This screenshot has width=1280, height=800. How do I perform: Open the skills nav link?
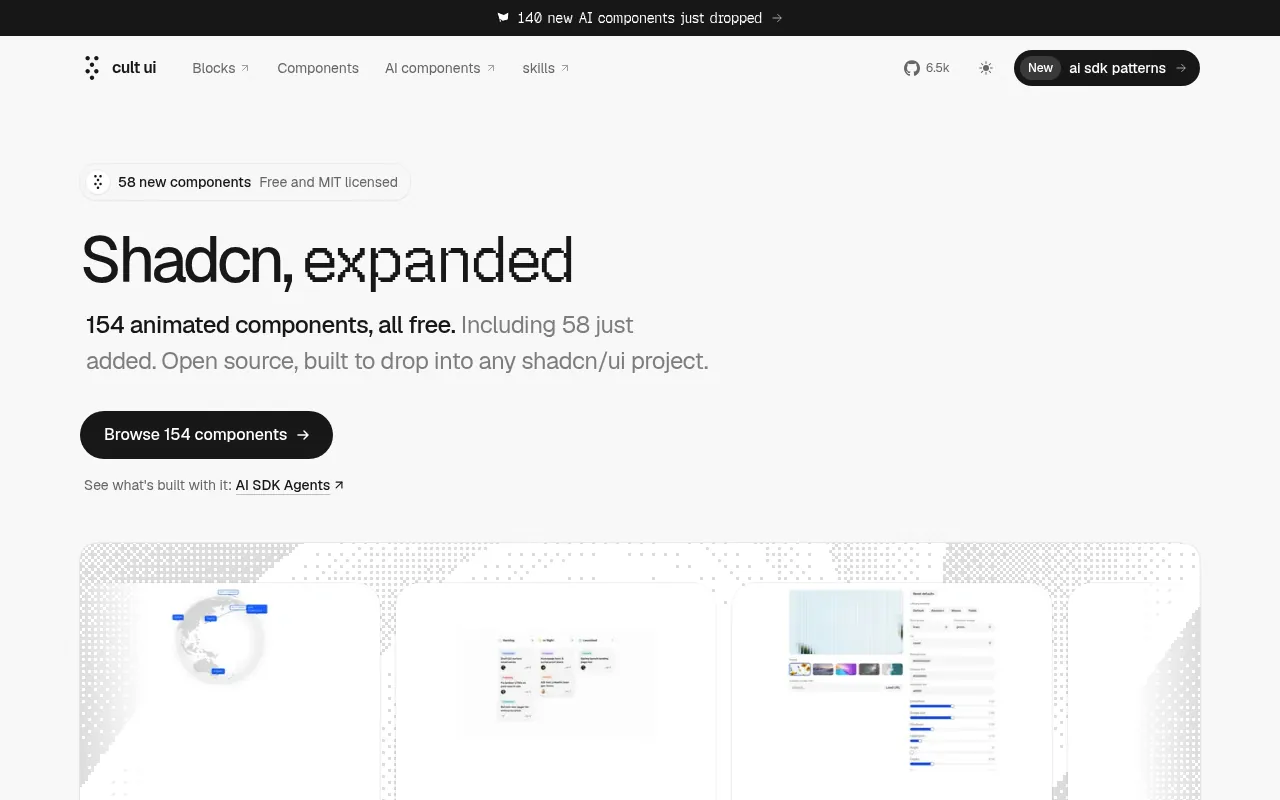coord(546,68)
